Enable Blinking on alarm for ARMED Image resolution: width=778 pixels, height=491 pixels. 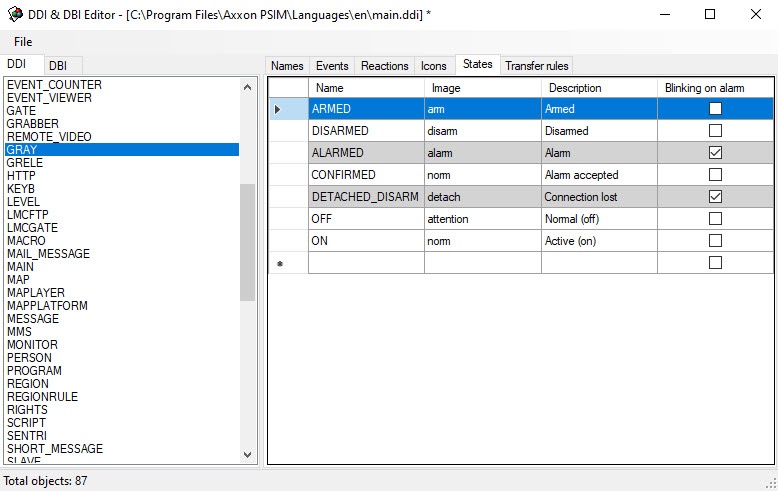(x=715, y=109)
